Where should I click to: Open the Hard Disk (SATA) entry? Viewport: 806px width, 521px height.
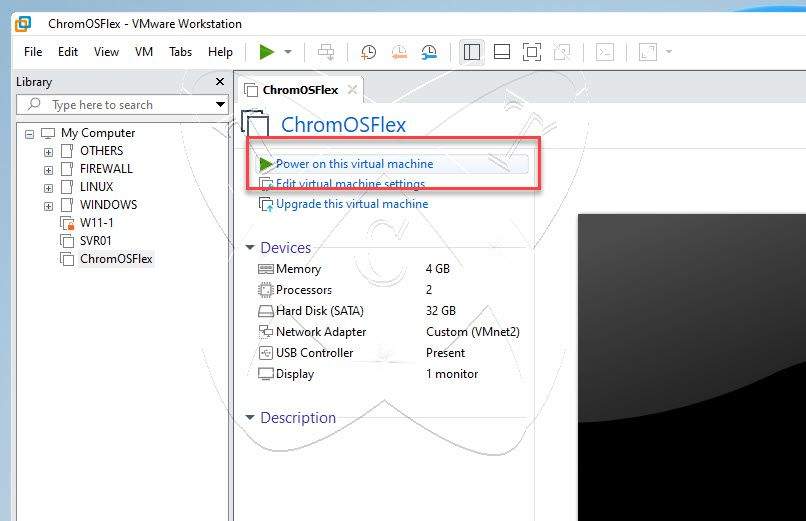[320, 311]
